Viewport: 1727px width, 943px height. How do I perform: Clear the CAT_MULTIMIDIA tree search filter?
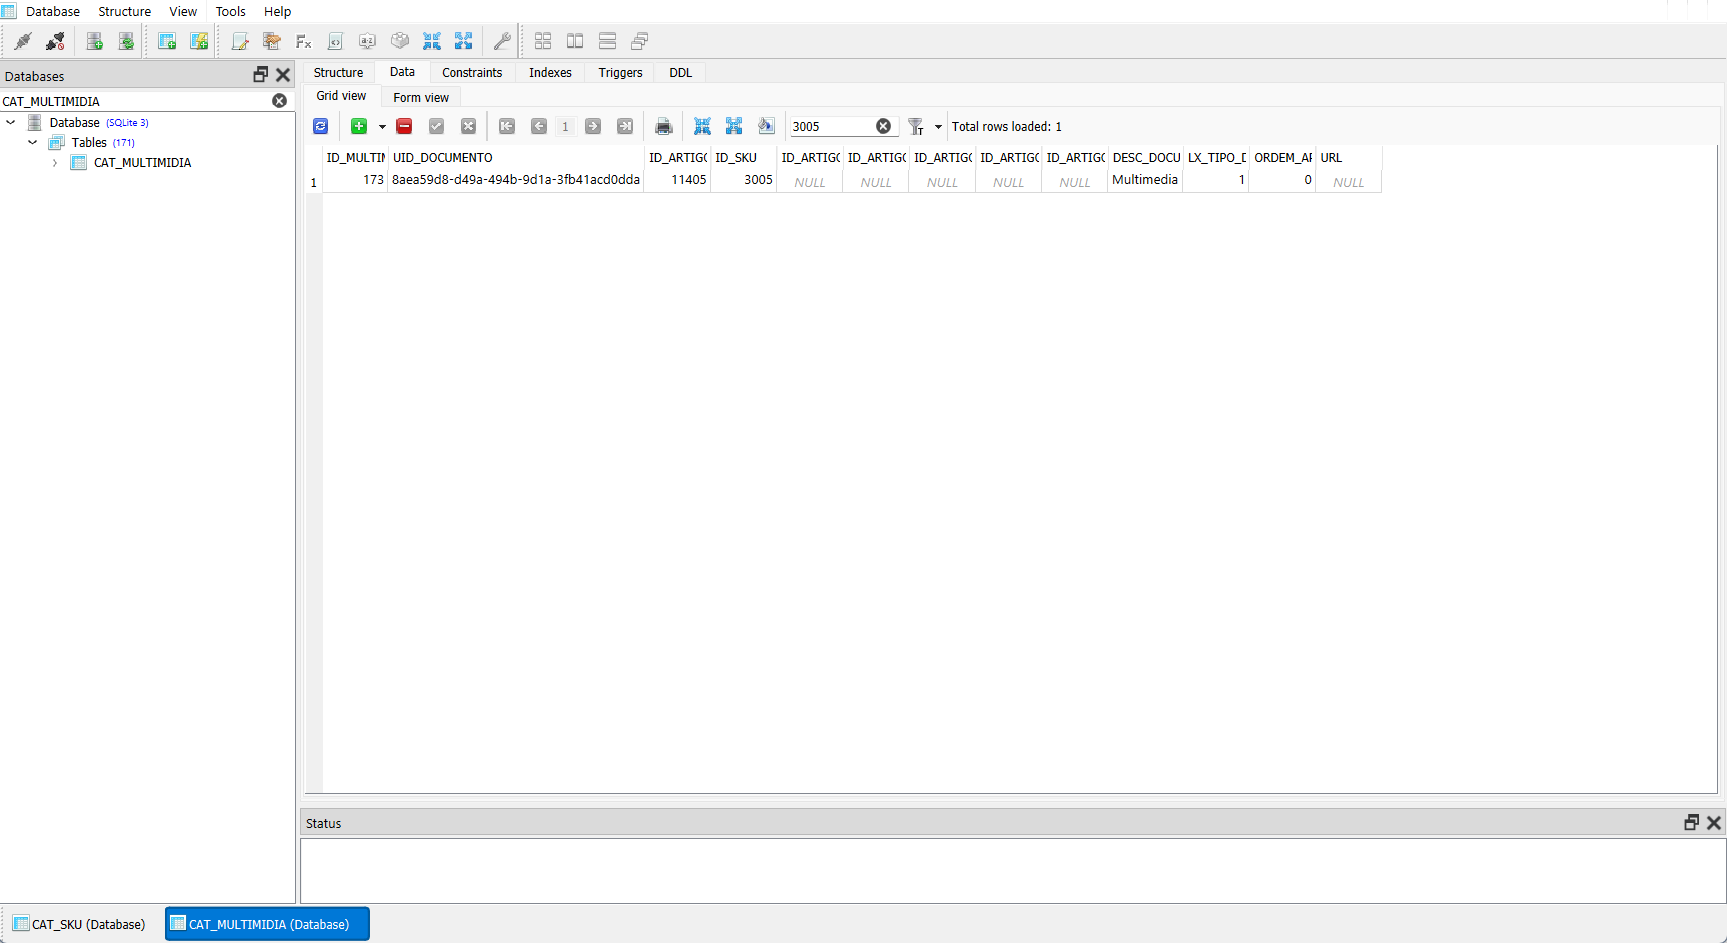pyautogui.click(x=280, y=101)
